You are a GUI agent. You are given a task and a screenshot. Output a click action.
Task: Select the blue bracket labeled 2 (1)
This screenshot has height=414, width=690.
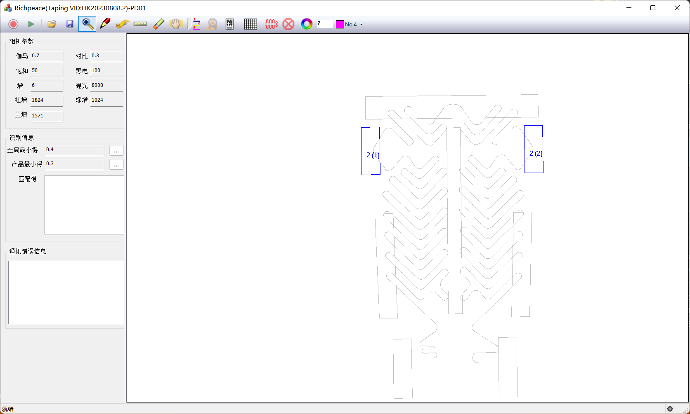371,152
